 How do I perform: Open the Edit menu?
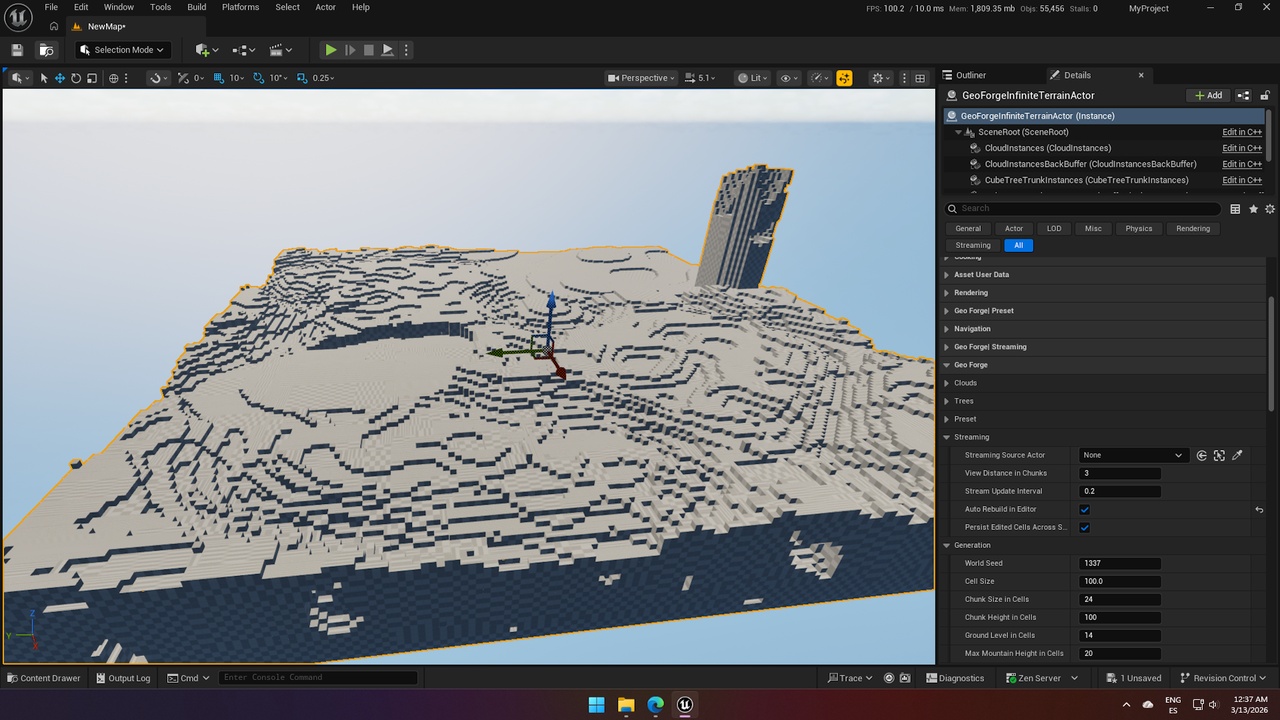(81, 7)
